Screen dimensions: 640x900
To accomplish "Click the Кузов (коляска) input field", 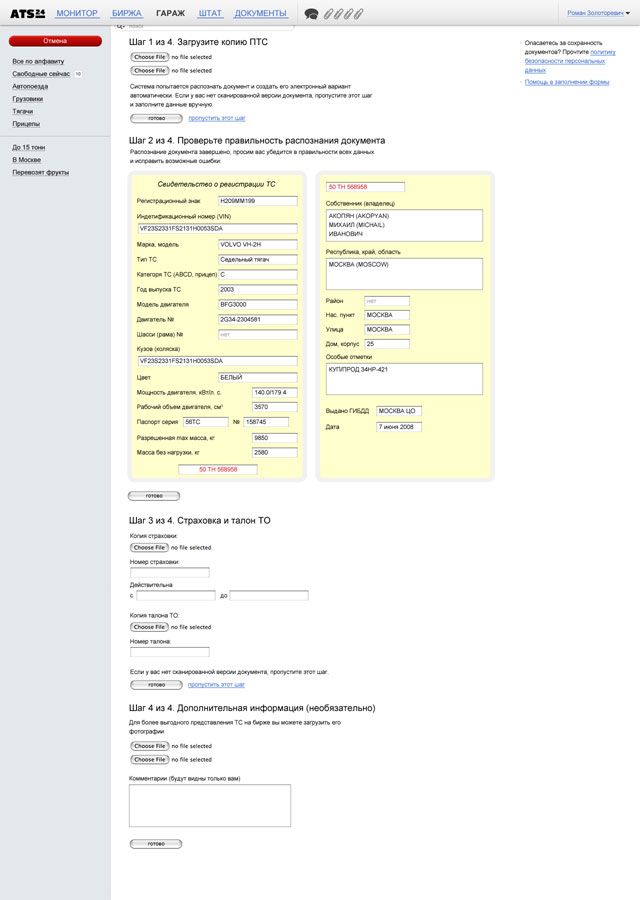I will pyautogui.click(x=217, y=361).
